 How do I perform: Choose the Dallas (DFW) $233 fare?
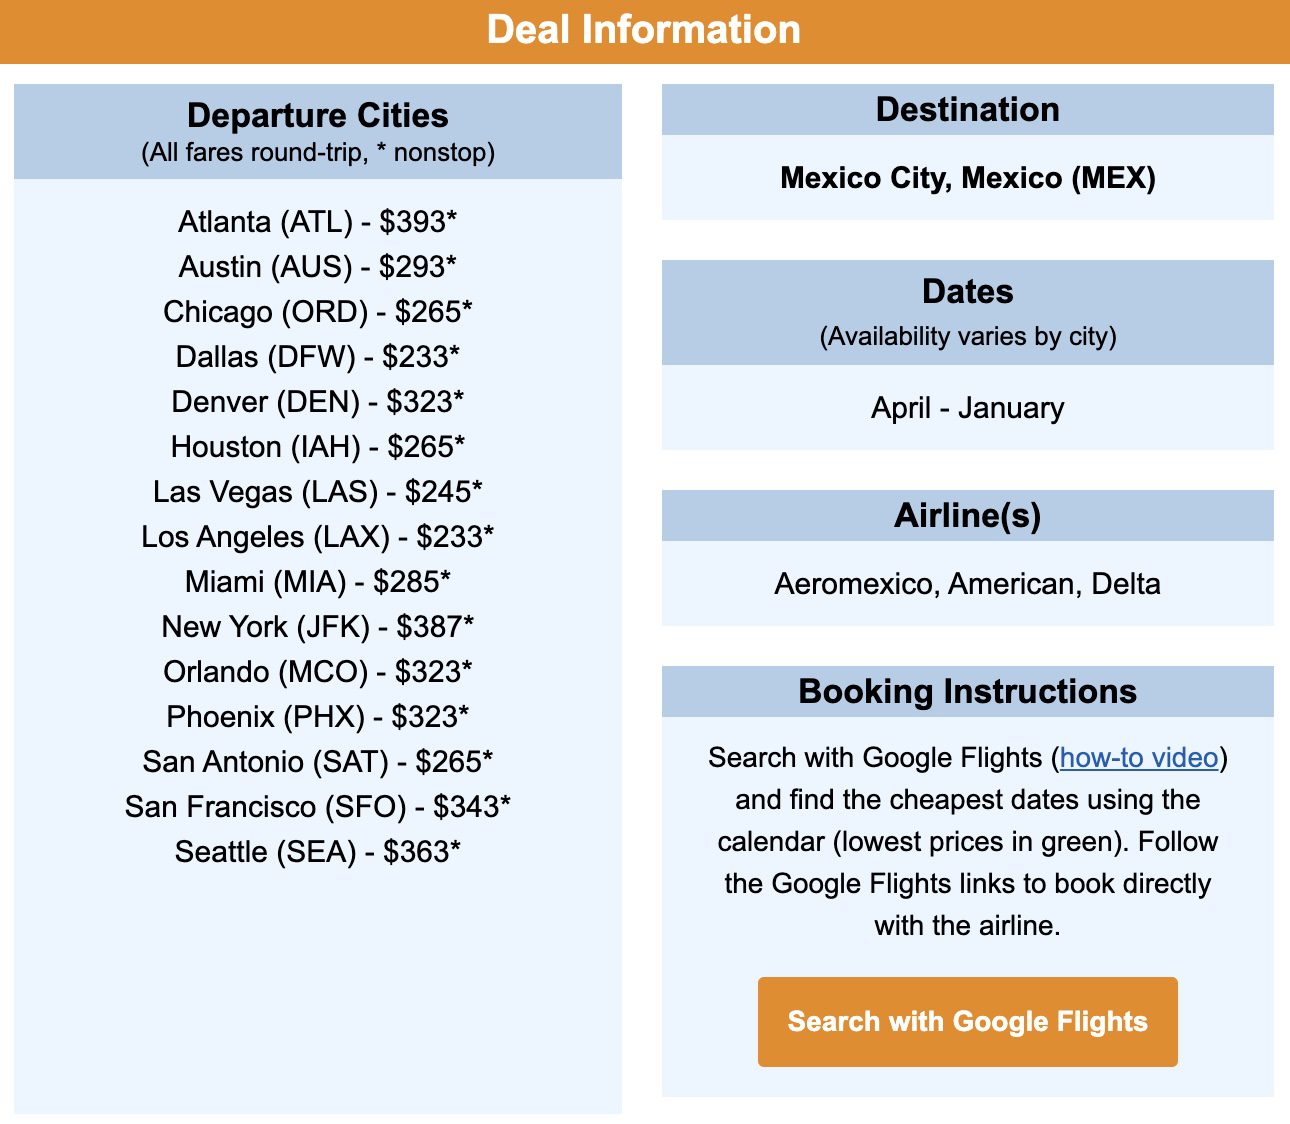pyautogui.click(x=317, y=356)
